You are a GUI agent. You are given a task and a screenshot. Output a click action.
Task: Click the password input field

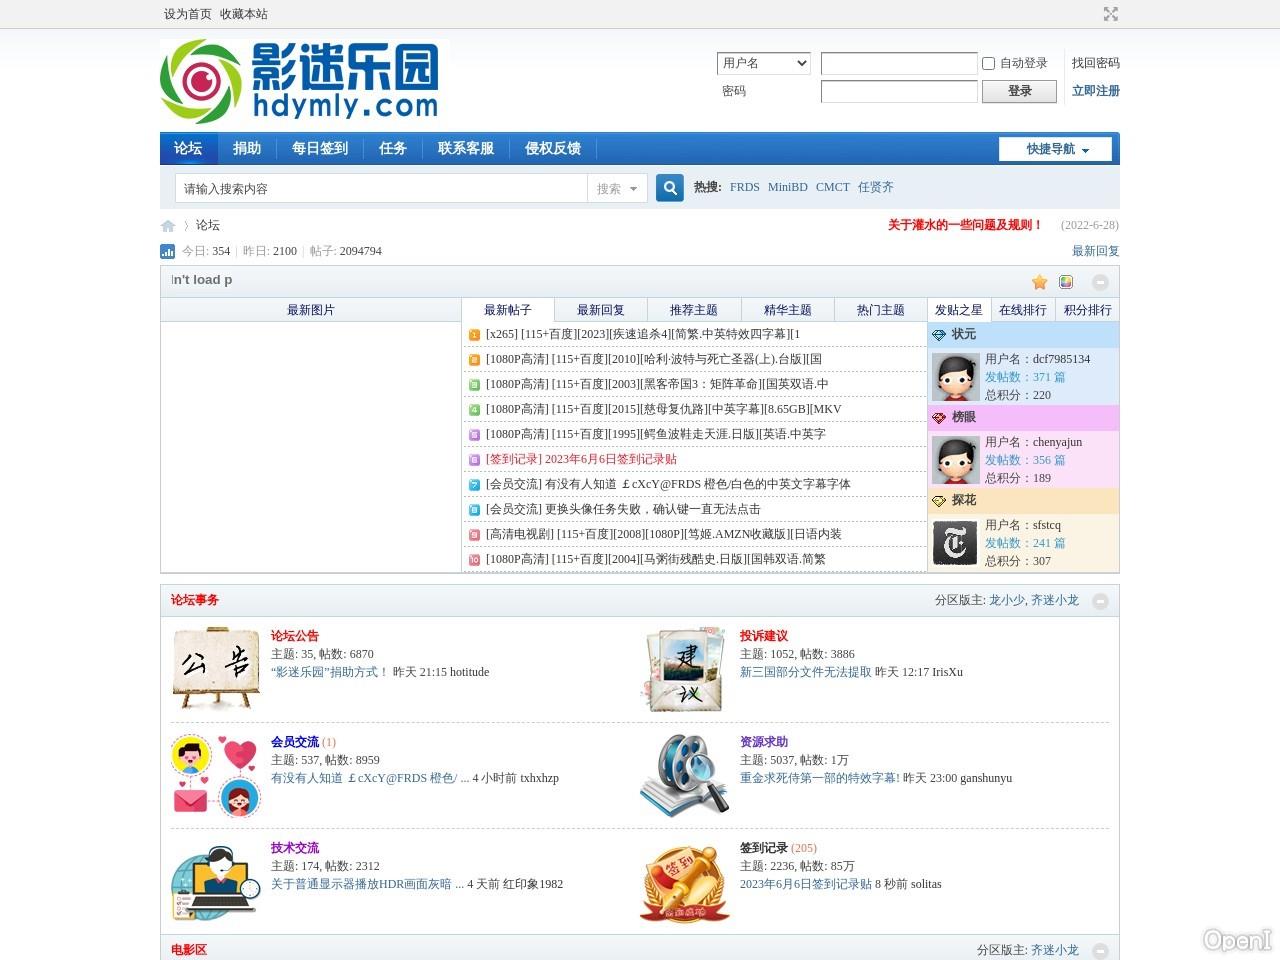tap(898, 91)
